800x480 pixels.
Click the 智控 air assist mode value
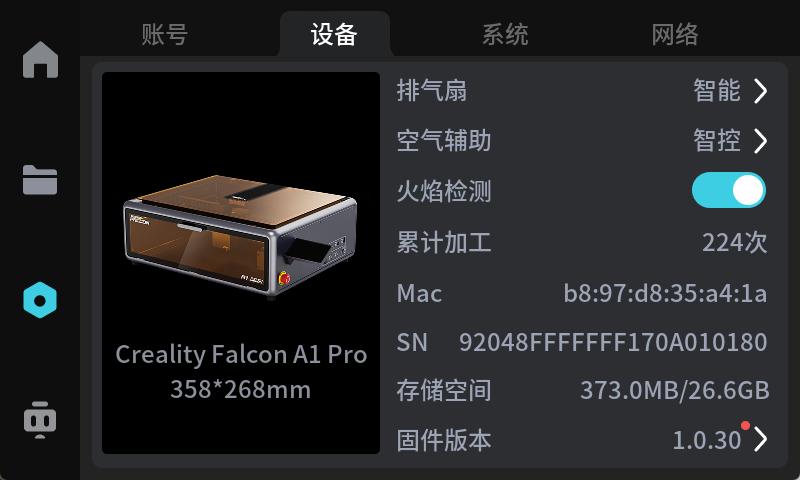(x=716, y=140)
